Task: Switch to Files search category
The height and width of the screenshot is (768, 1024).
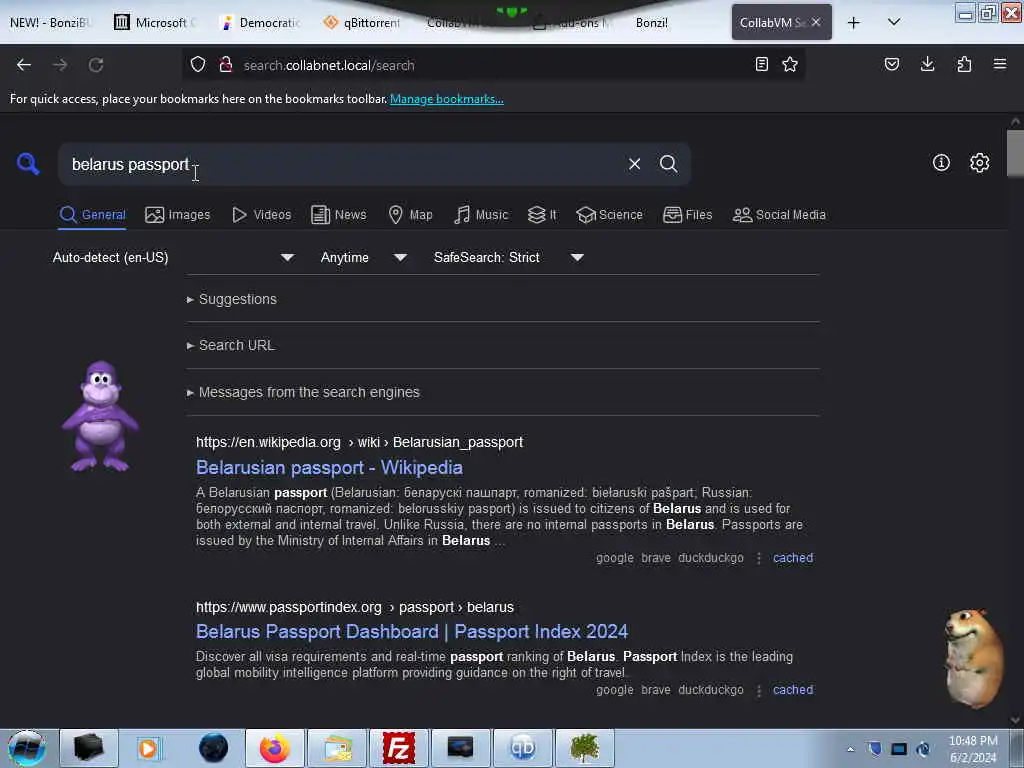Action: point(687,215)
